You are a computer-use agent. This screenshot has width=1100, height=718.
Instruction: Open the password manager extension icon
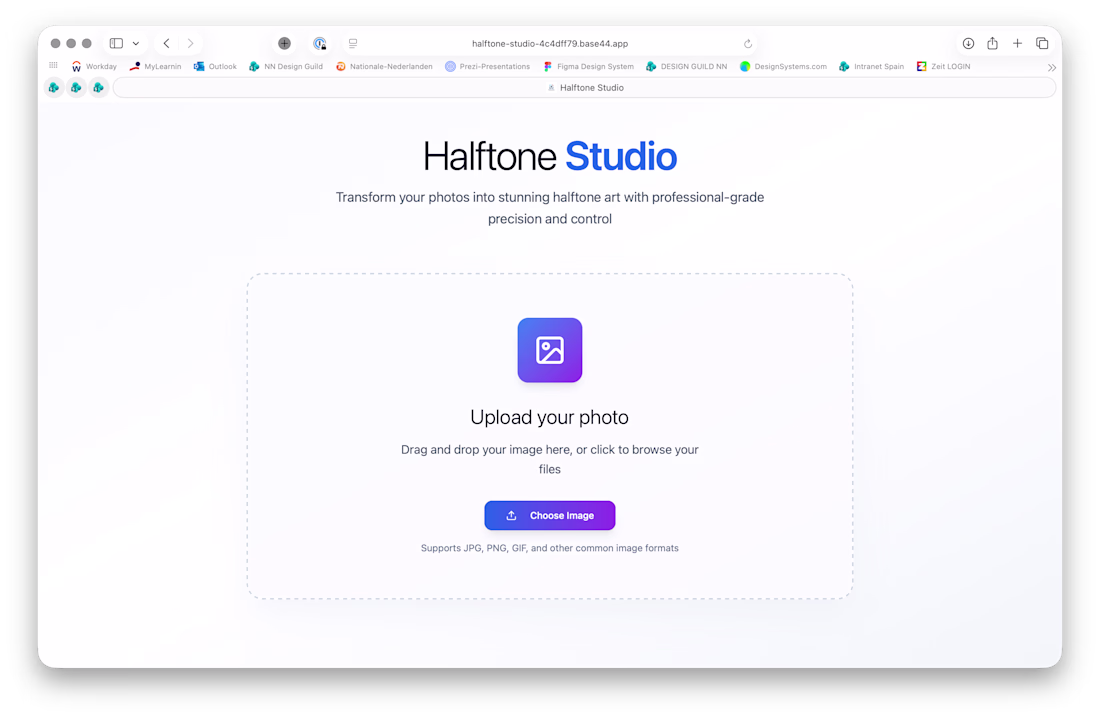320,44
